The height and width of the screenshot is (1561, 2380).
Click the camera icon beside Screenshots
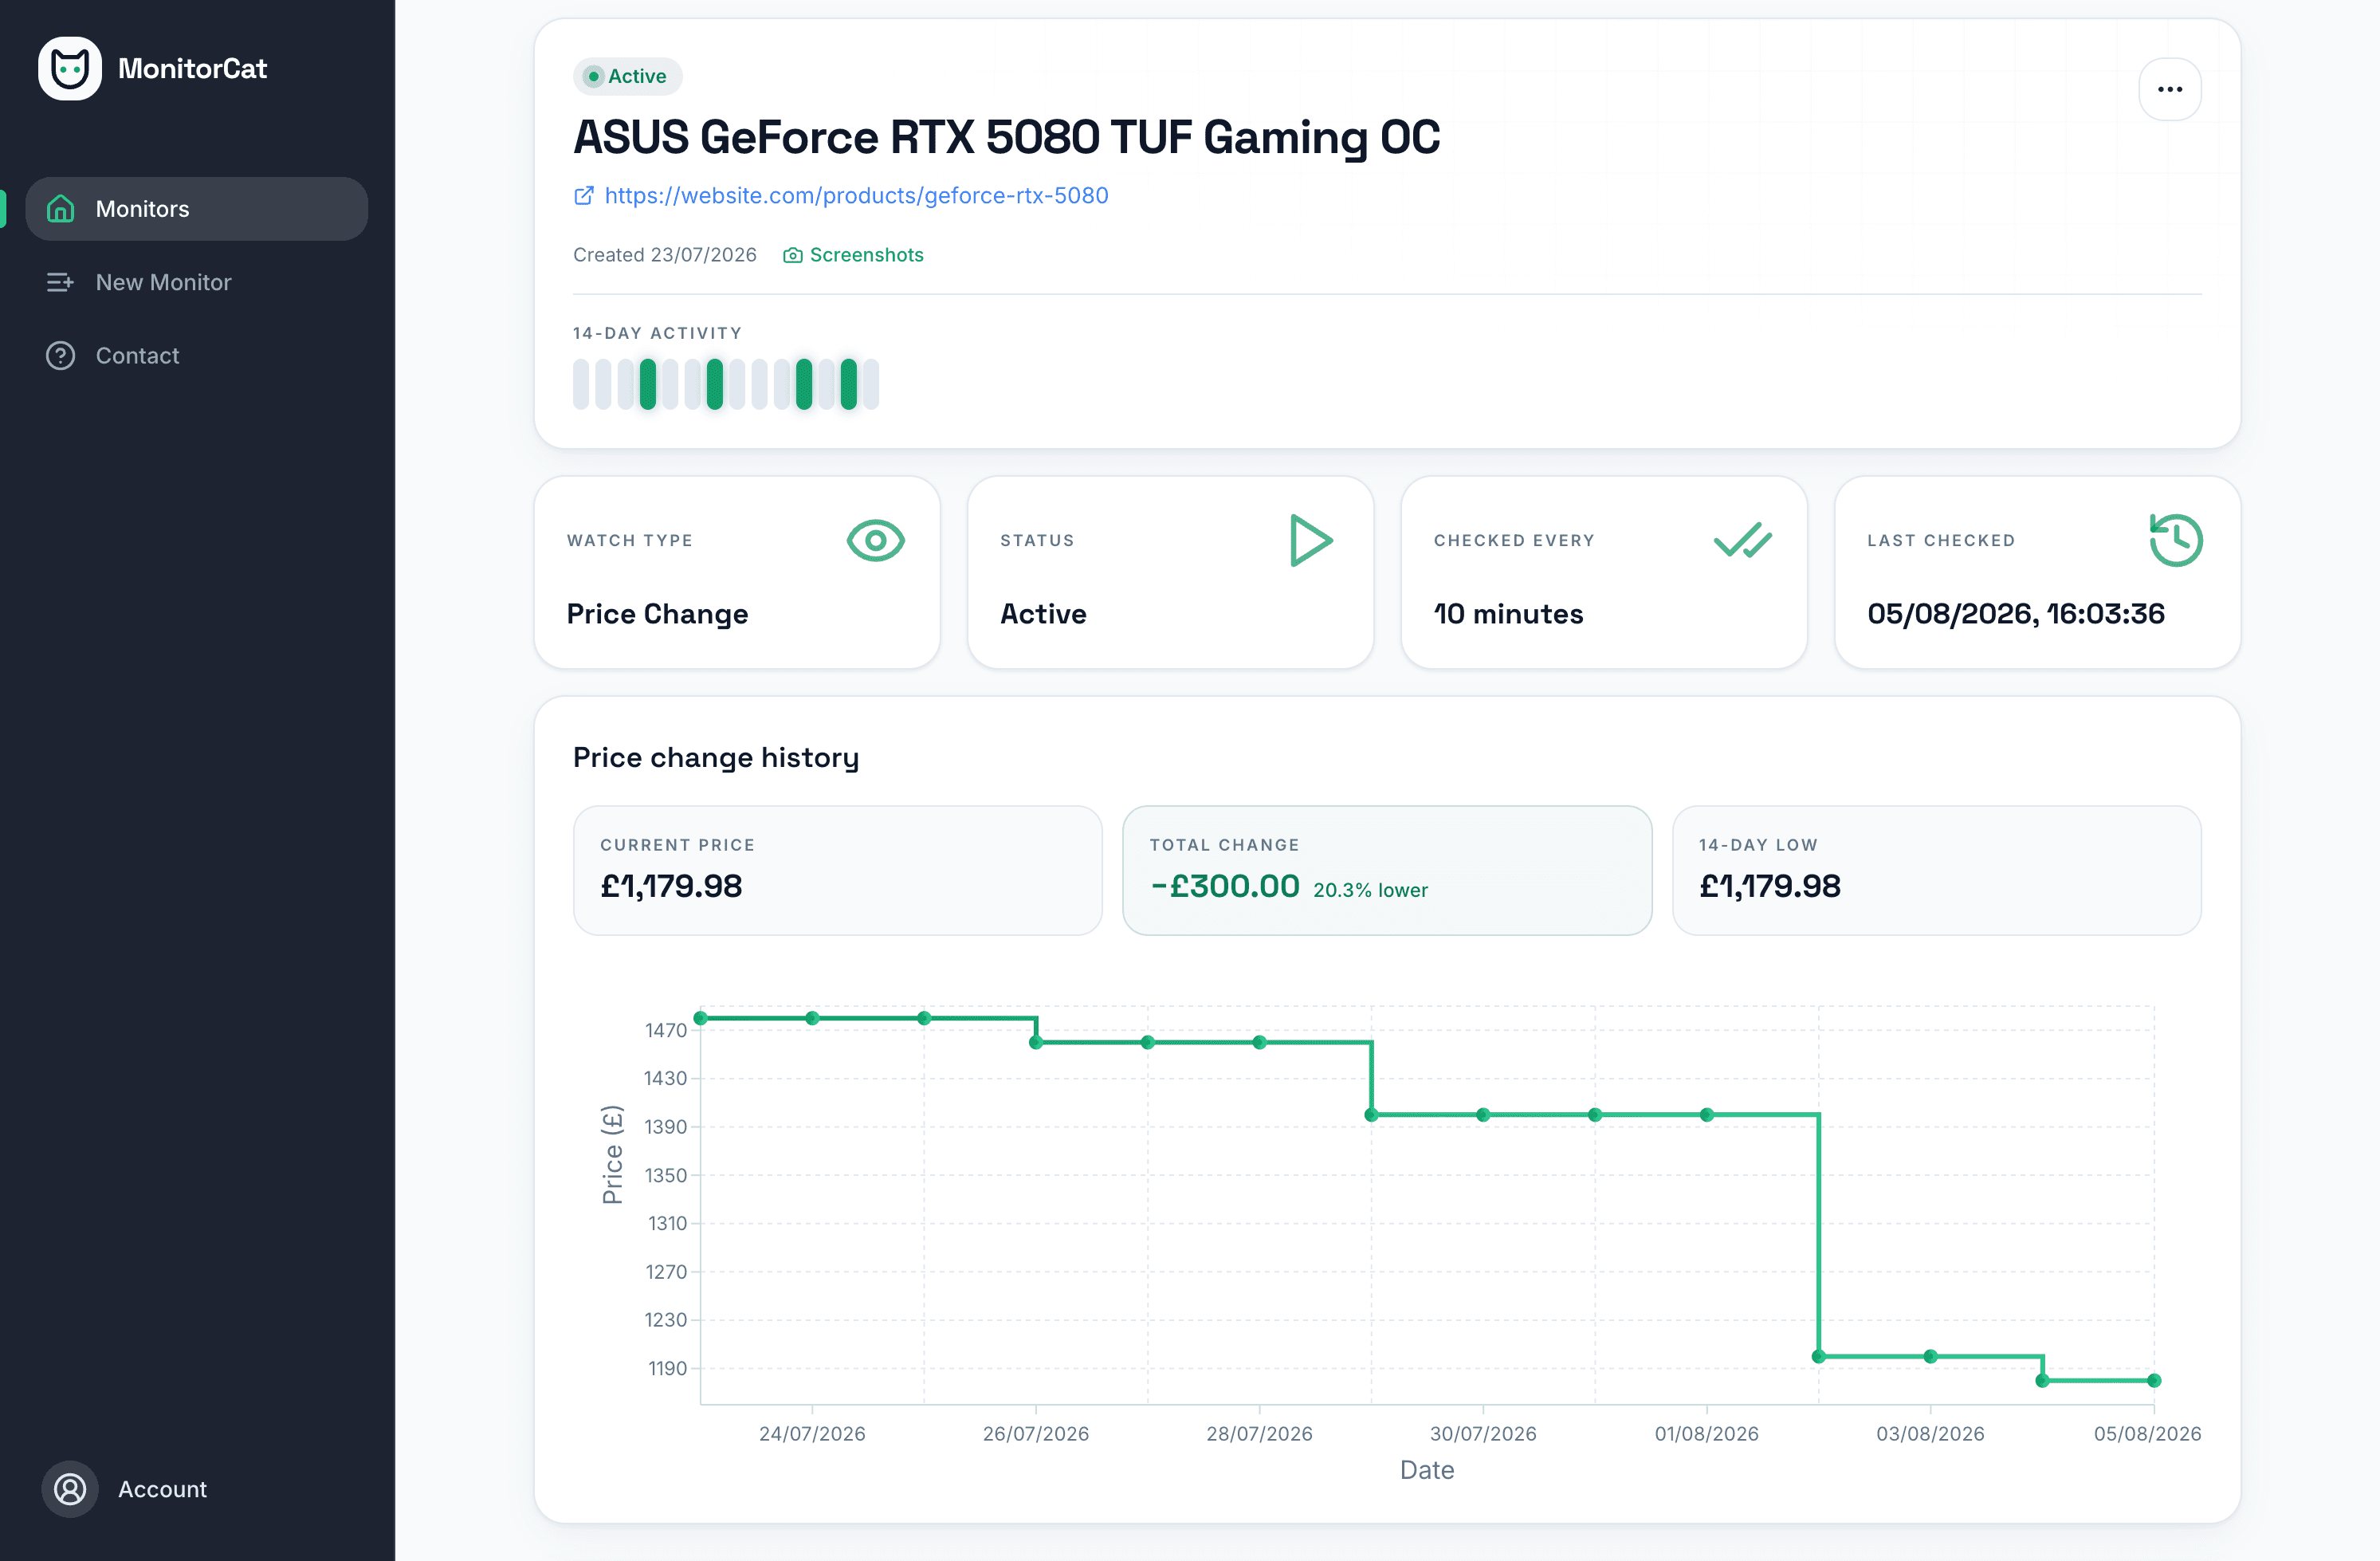[x=793, y=255]
